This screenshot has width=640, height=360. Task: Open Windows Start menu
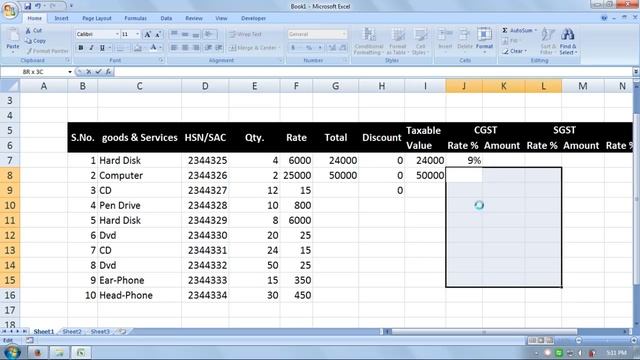pos(12,352)
